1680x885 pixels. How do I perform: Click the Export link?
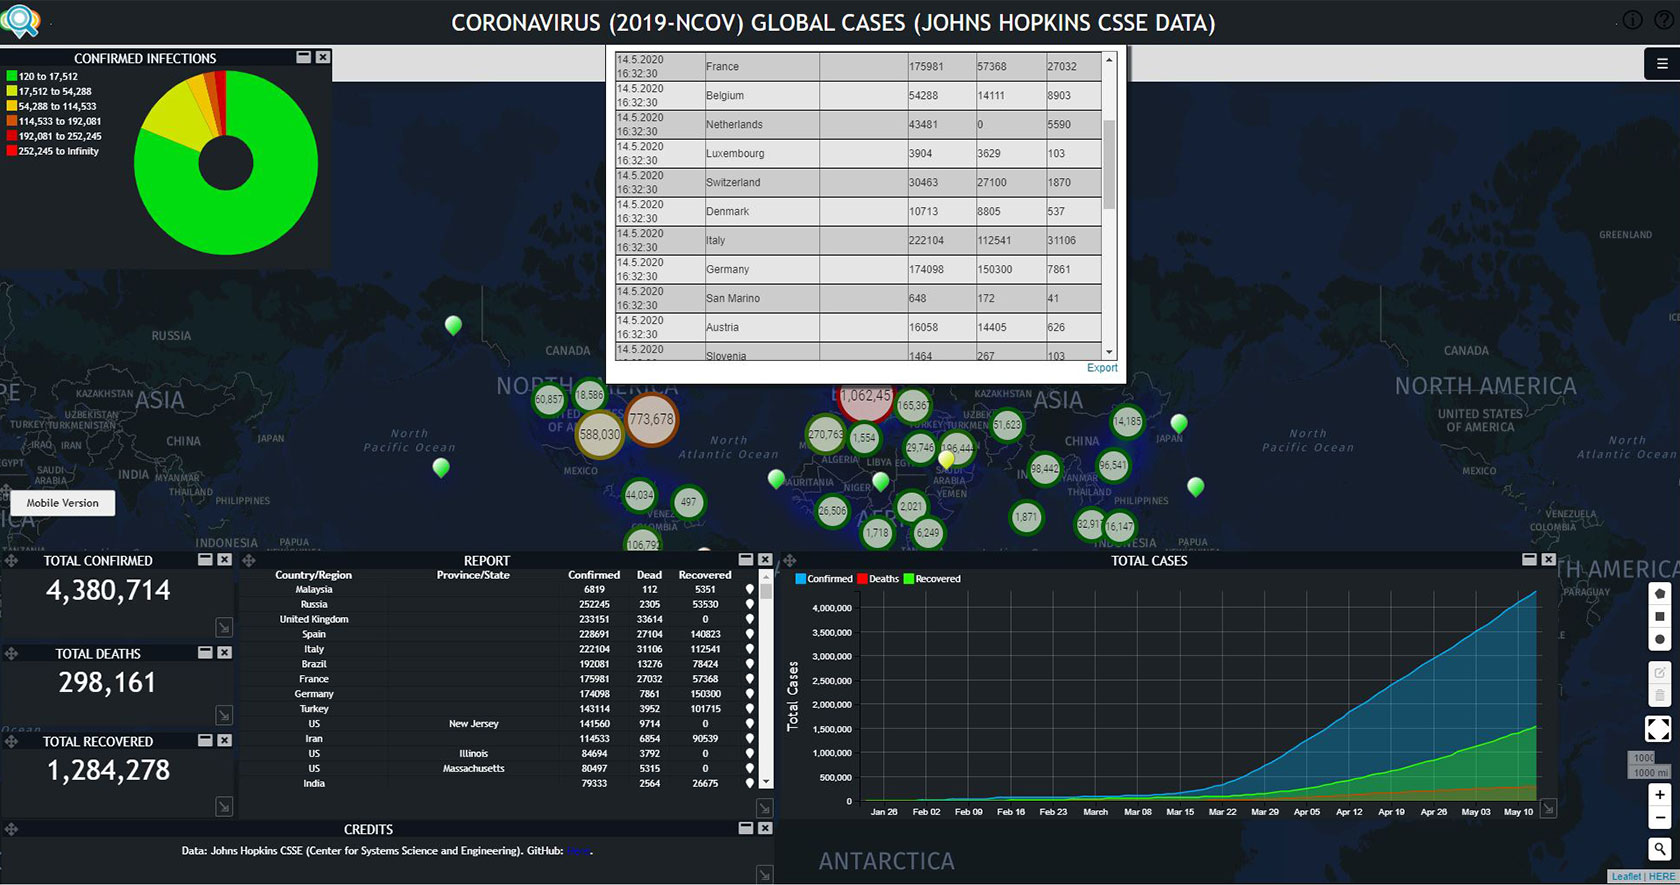tap(1102, 368)
